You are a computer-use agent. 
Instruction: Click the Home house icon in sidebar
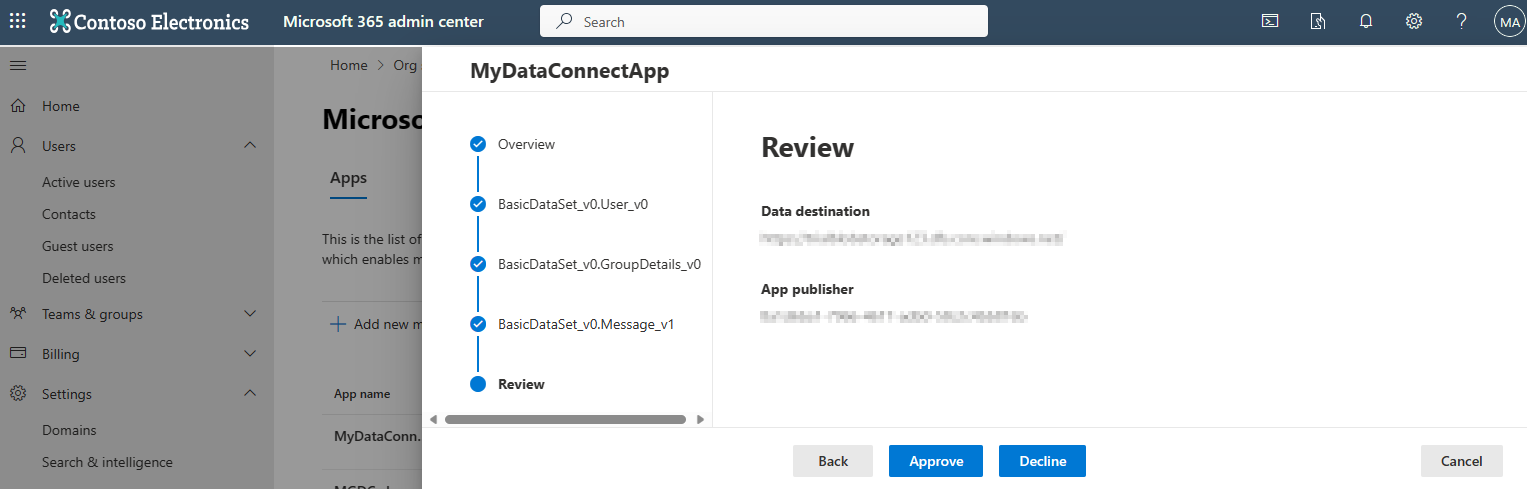pos(18,106)
